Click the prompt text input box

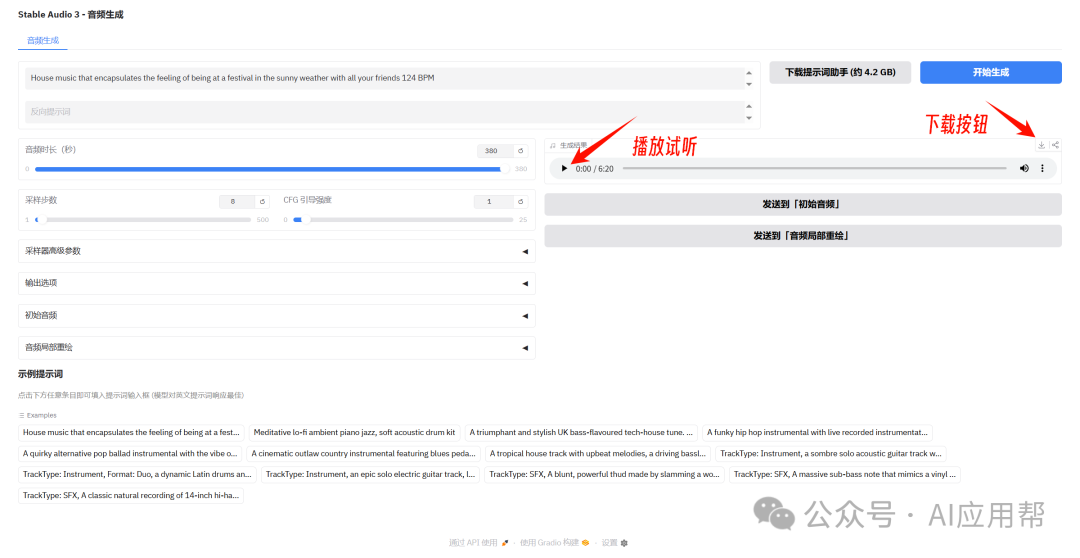384,79
